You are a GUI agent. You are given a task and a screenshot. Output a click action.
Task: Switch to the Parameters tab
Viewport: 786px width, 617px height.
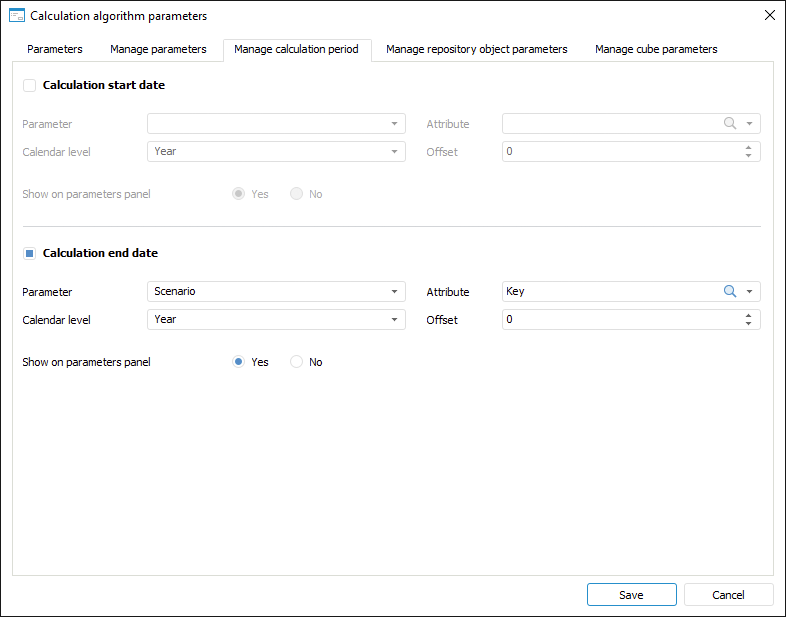point(55,49)
